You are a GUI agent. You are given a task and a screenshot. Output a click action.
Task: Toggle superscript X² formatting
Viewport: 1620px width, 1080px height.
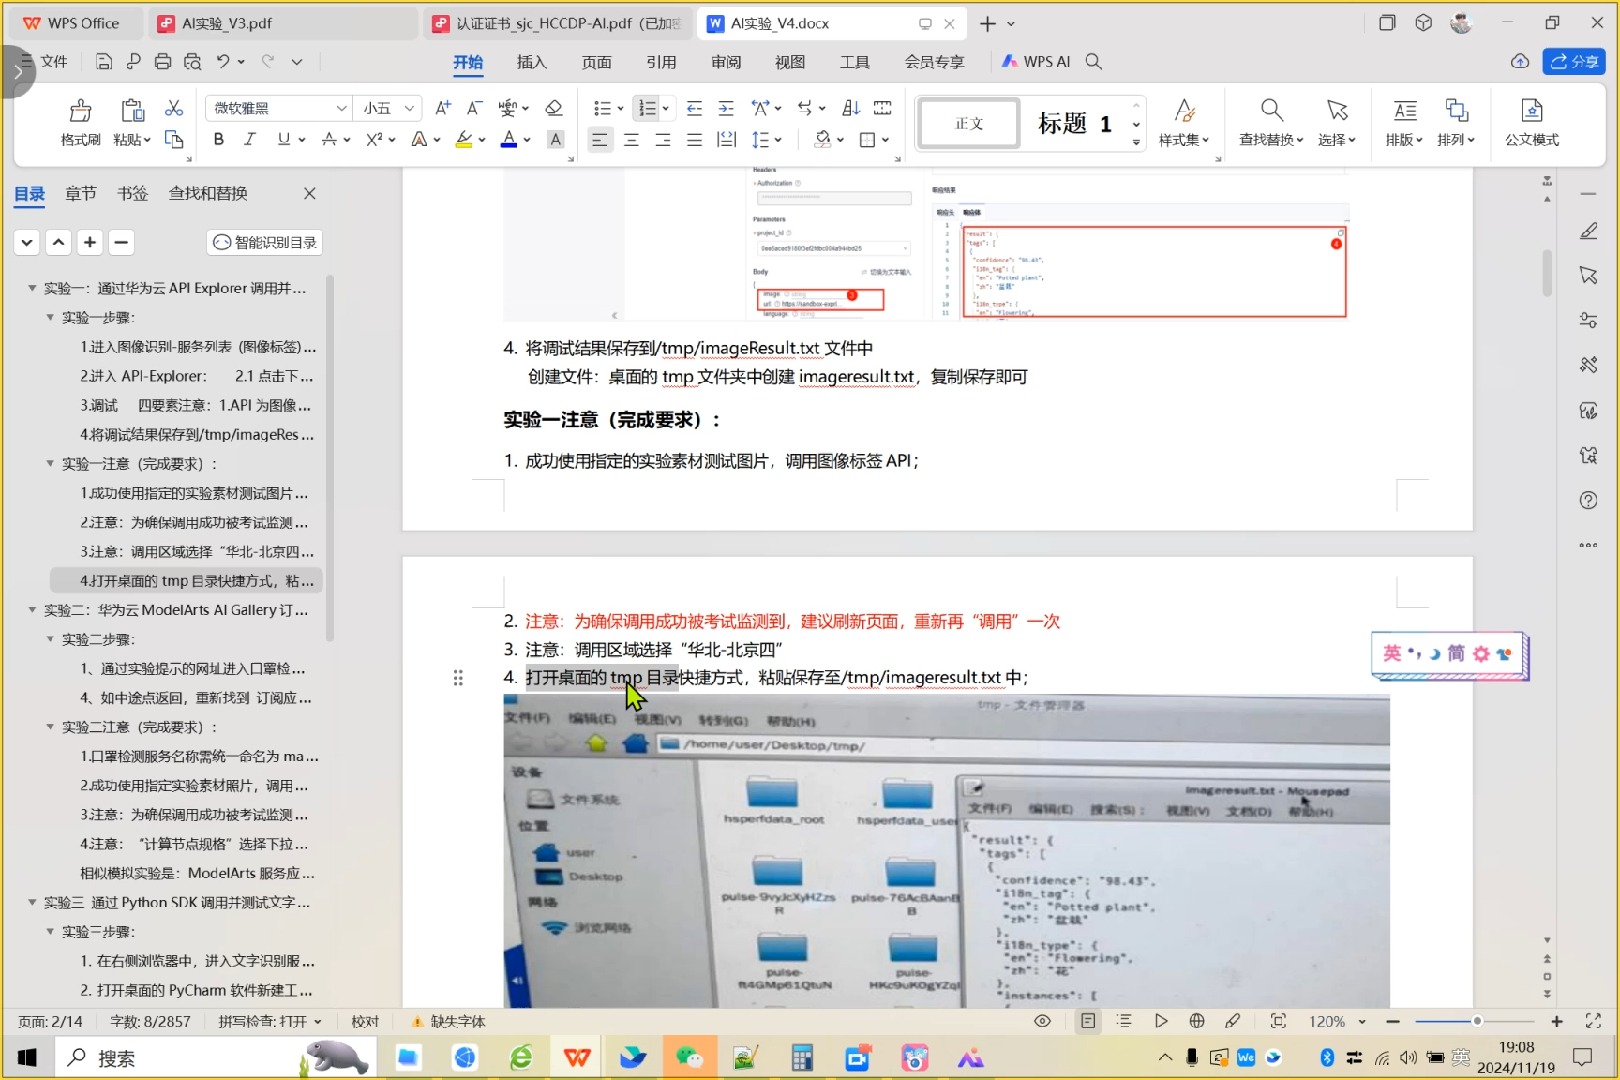(374, 139)
